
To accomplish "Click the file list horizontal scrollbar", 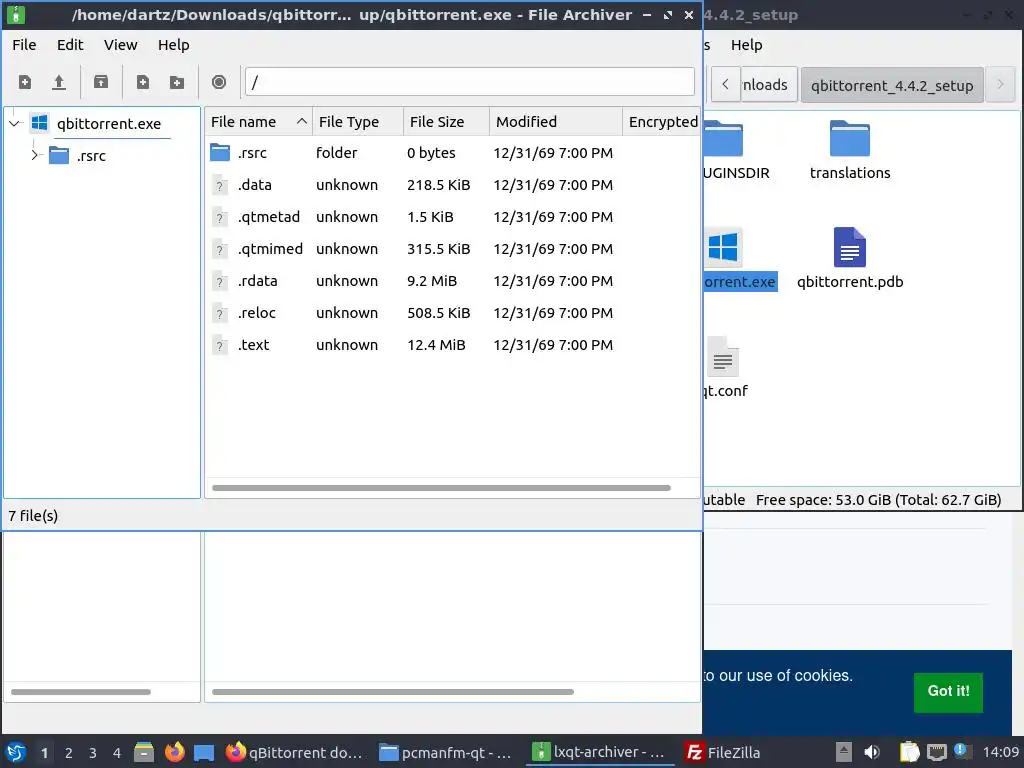I will point(441,488).
